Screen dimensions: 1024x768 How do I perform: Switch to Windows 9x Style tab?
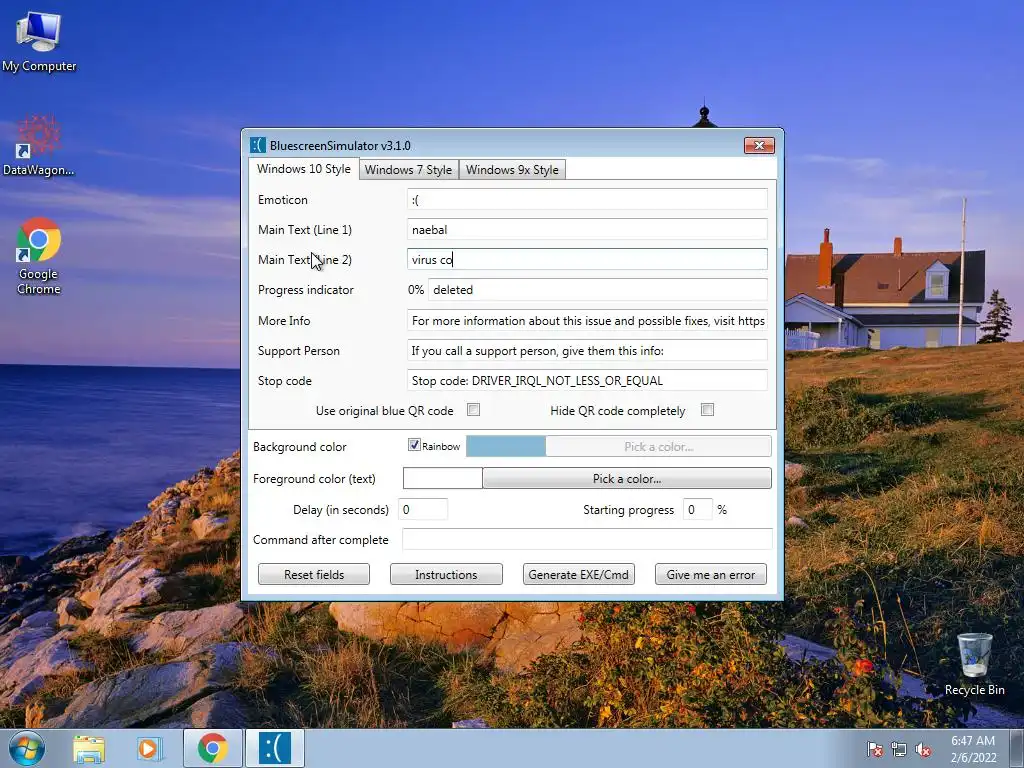(512, 170)
